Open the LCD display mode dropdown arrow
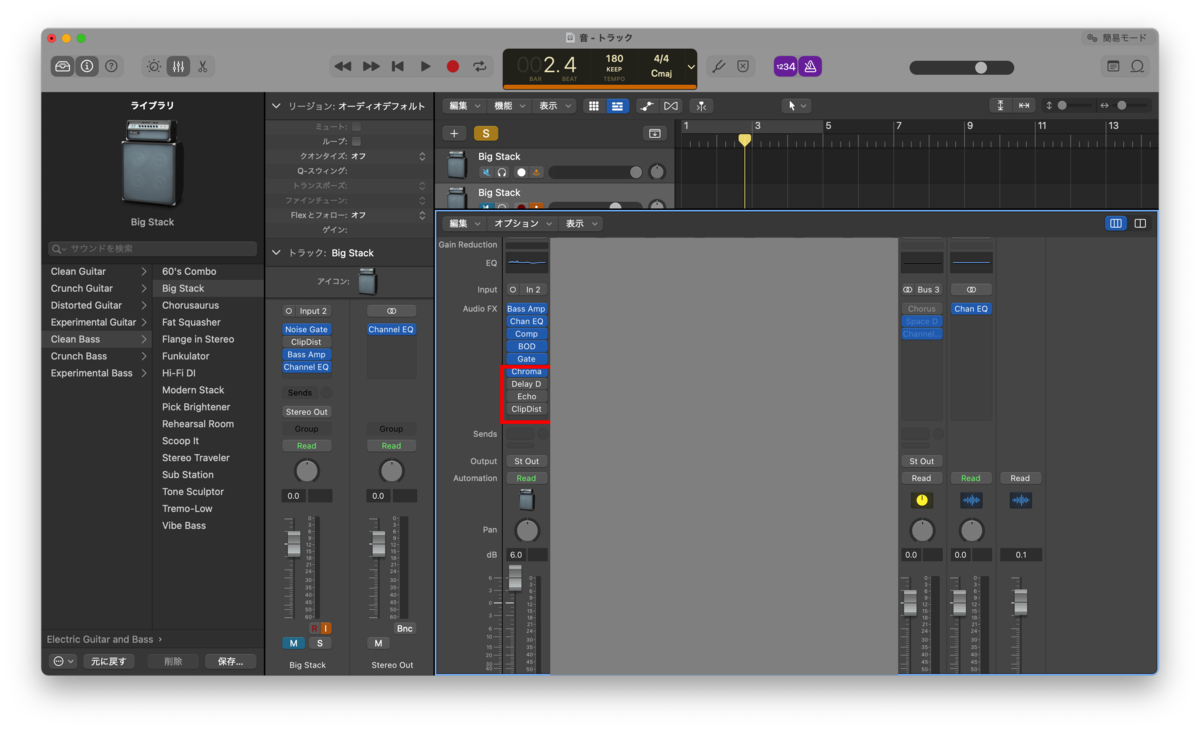This screenshot has height=730, width=1200. (x=691, y=67)
